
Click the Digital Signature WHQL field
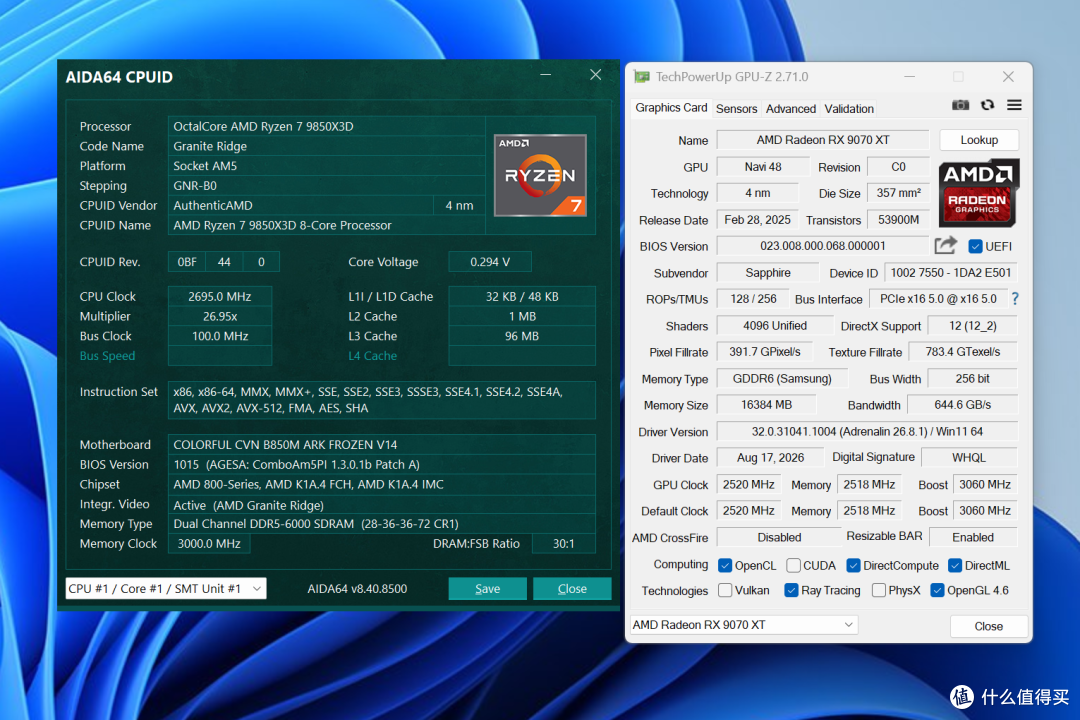(x=968, y=457)
